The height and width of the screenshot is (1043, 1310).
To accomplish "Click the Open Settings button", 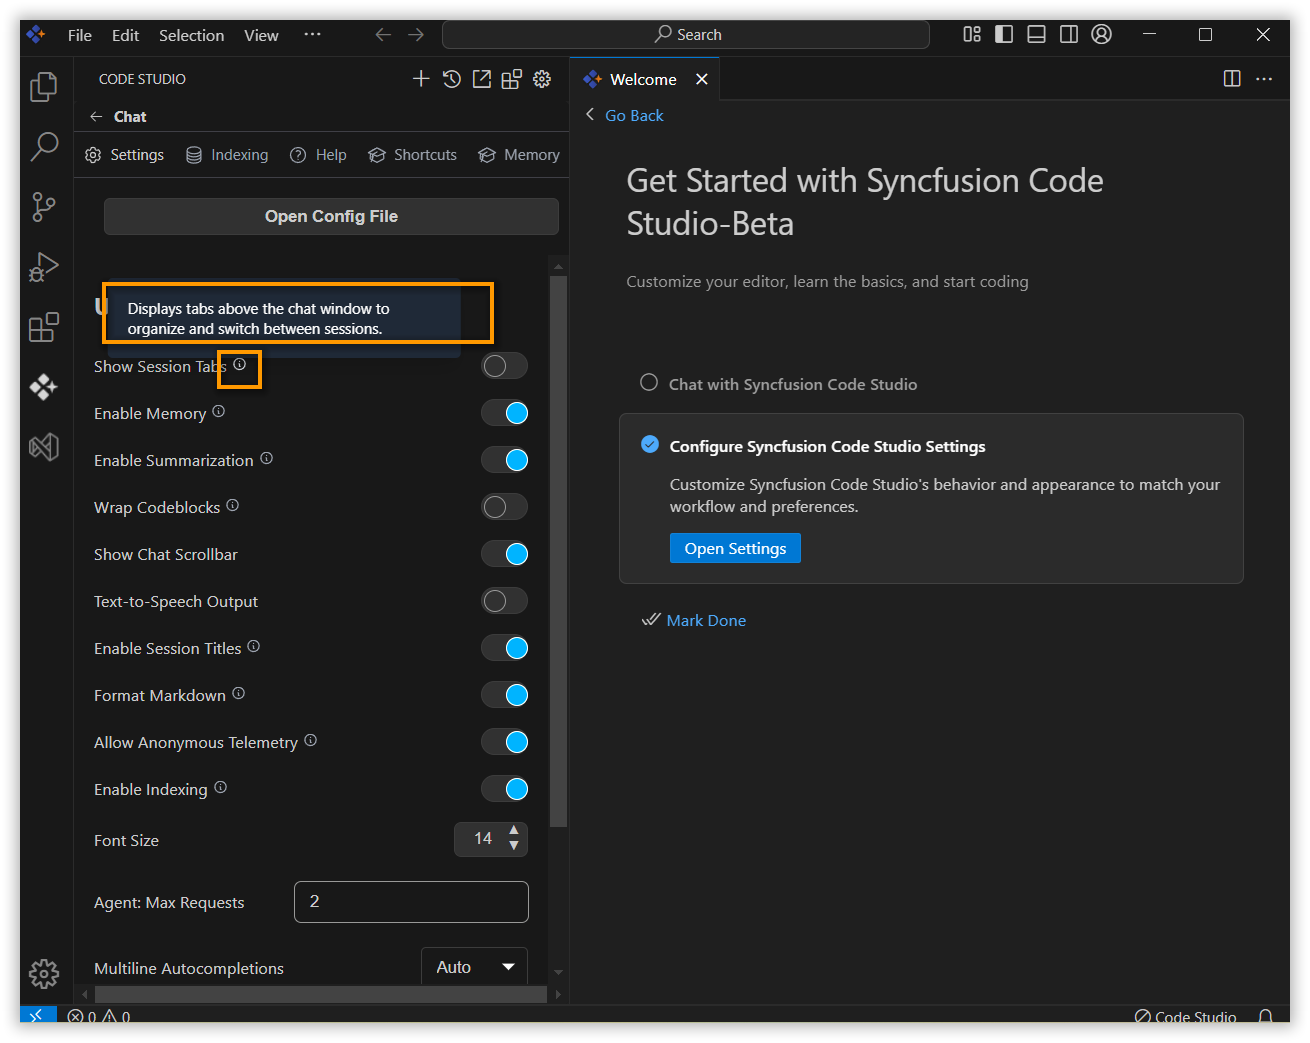I will [735, 548].
